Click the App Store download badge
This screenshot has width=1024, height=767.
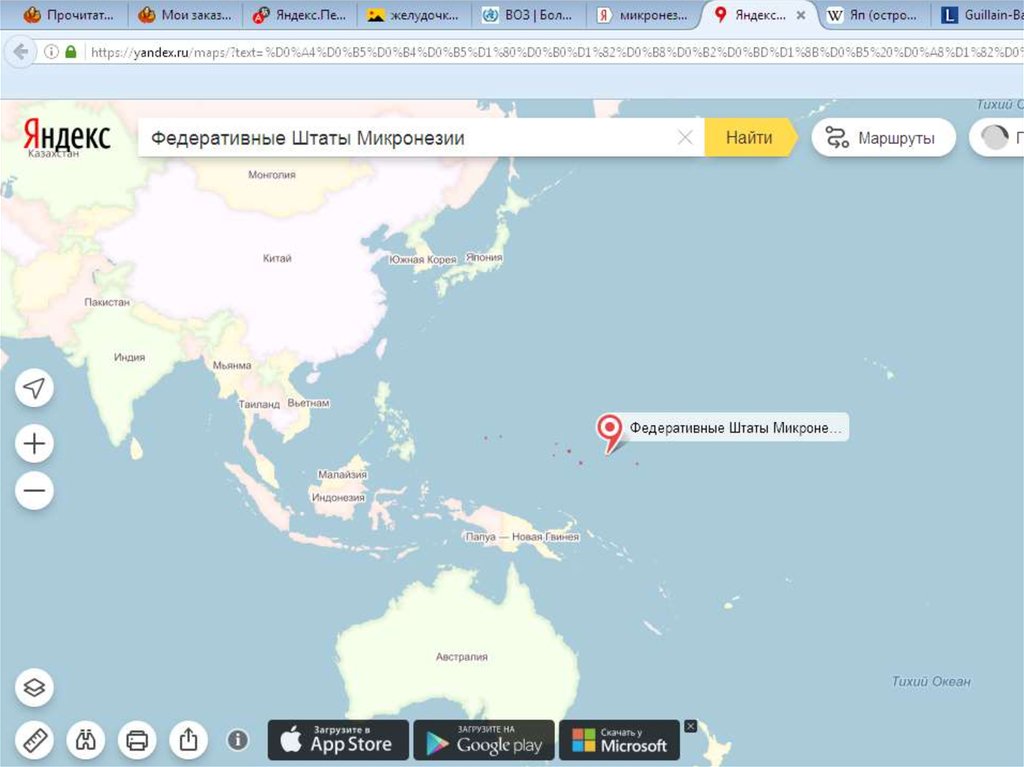tap(338, 741)
